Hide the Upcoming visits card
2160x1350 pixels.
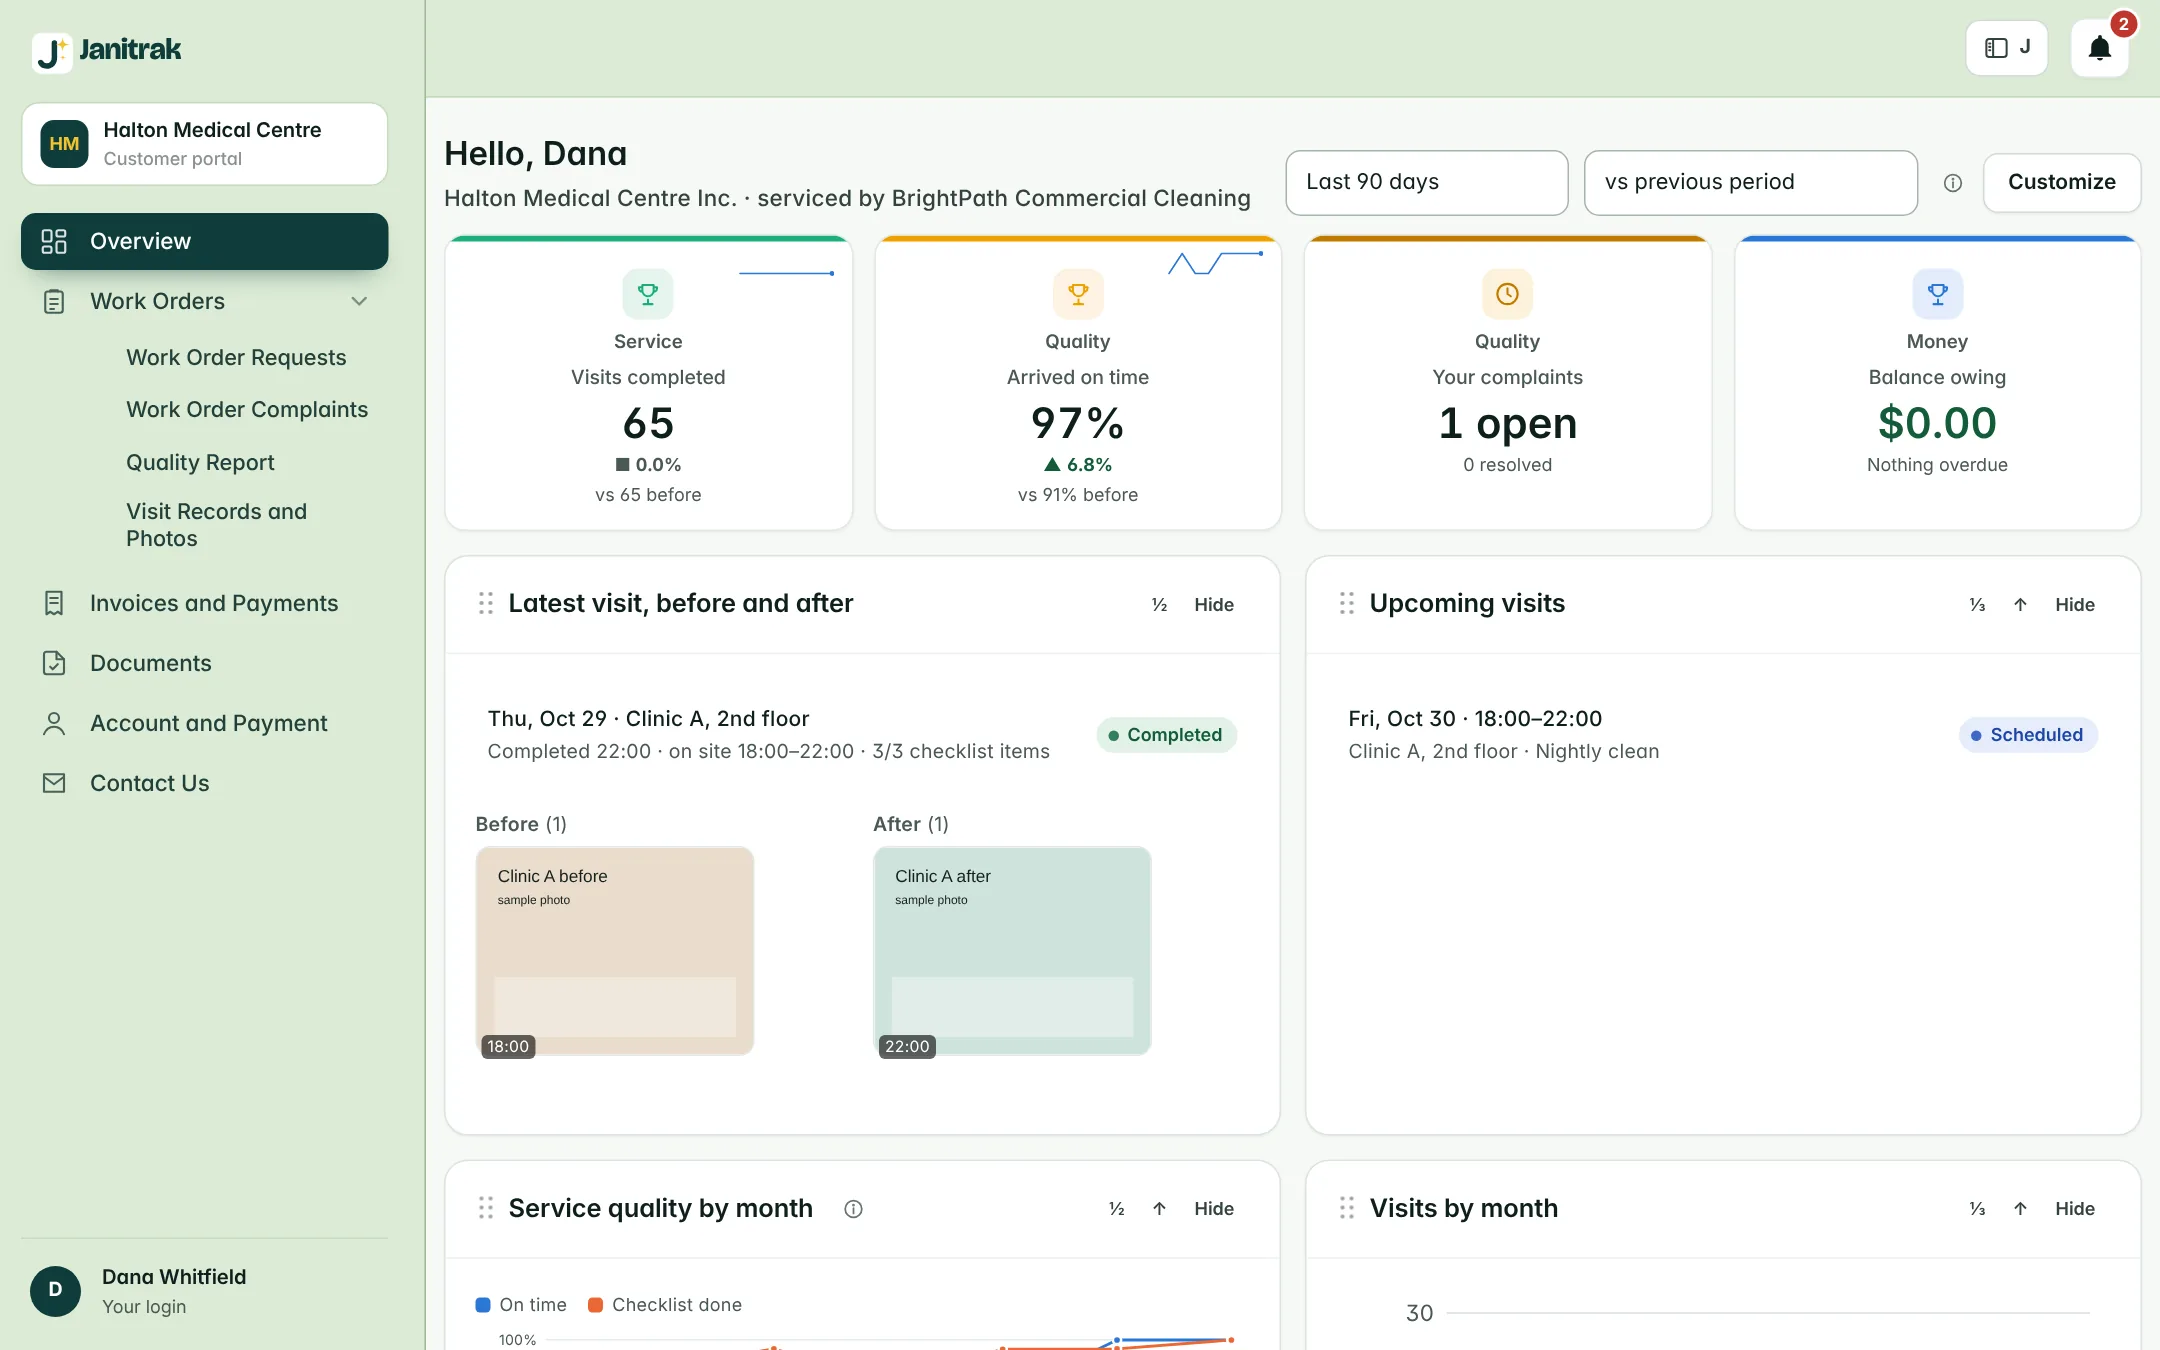tap(2075, 605)
